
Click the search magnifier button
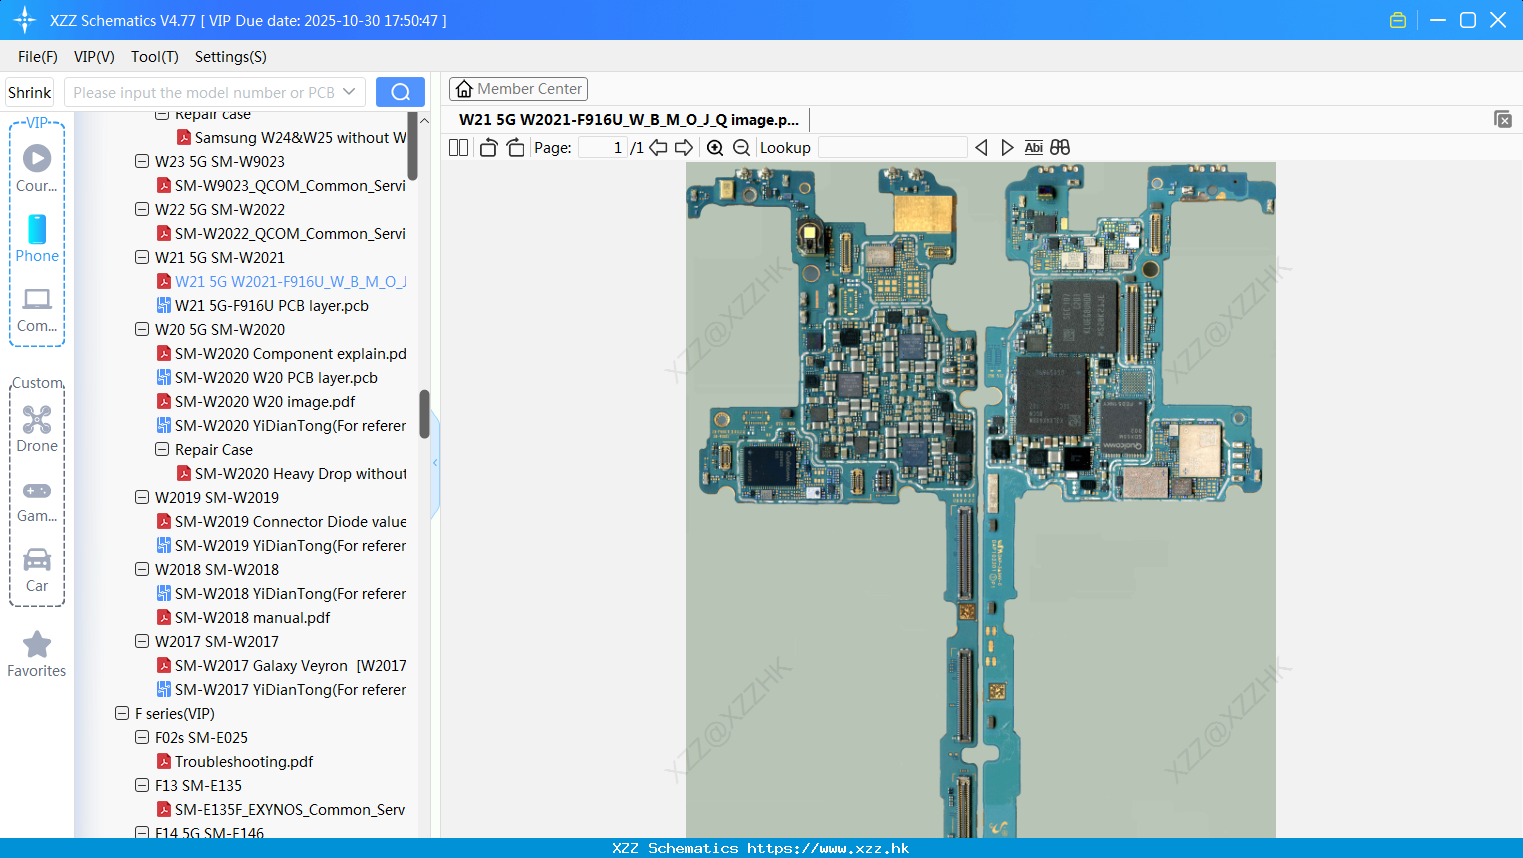point(400,92)
